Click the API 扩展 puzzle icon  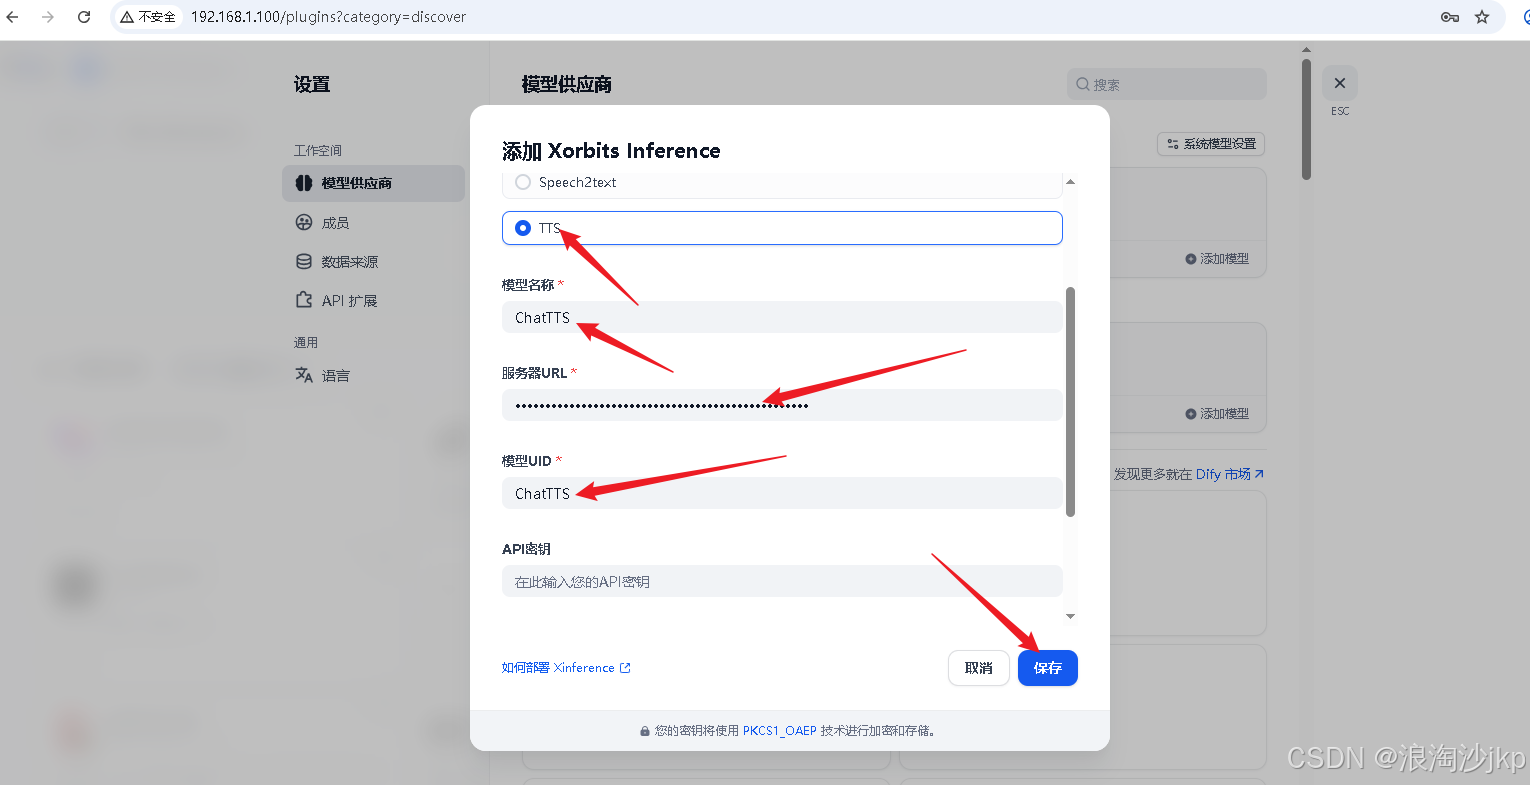304,300
